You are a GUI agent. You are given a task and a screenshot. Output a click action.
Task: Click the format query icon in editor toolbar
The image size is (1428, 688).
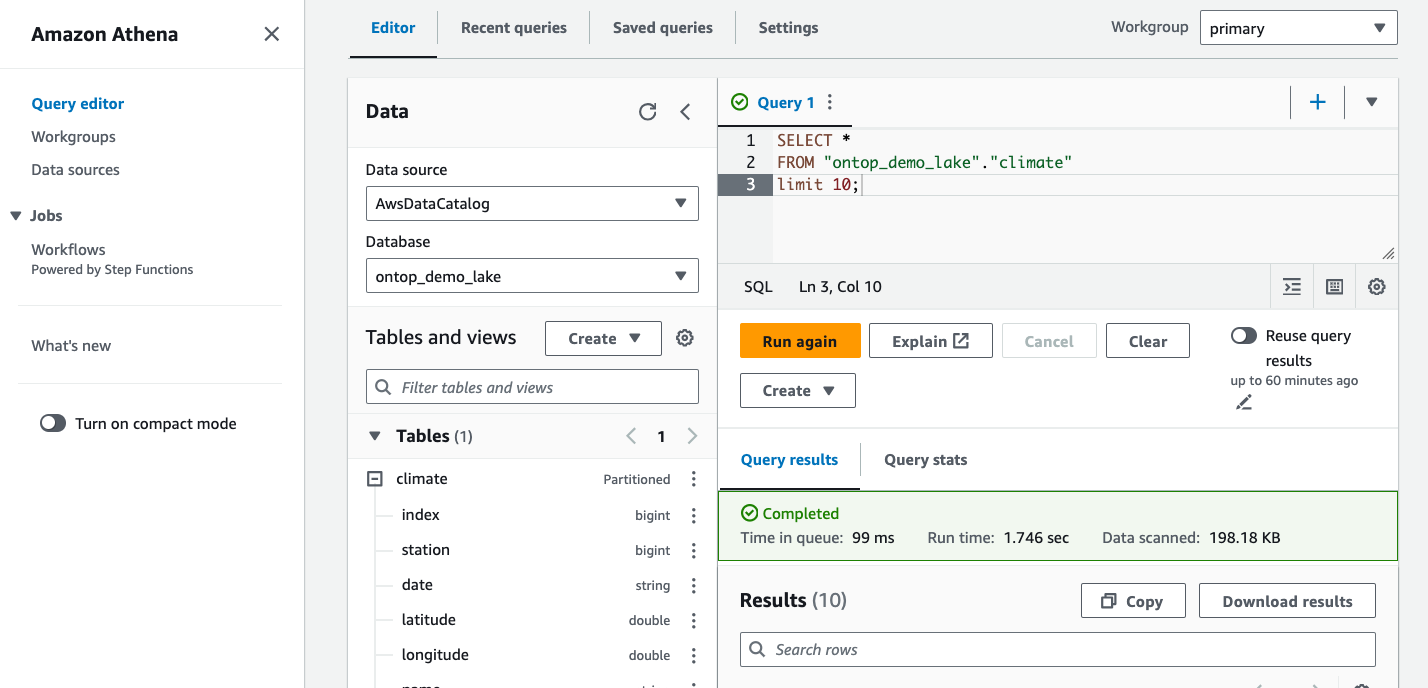pyautogui.click(x=1291, y=286)
